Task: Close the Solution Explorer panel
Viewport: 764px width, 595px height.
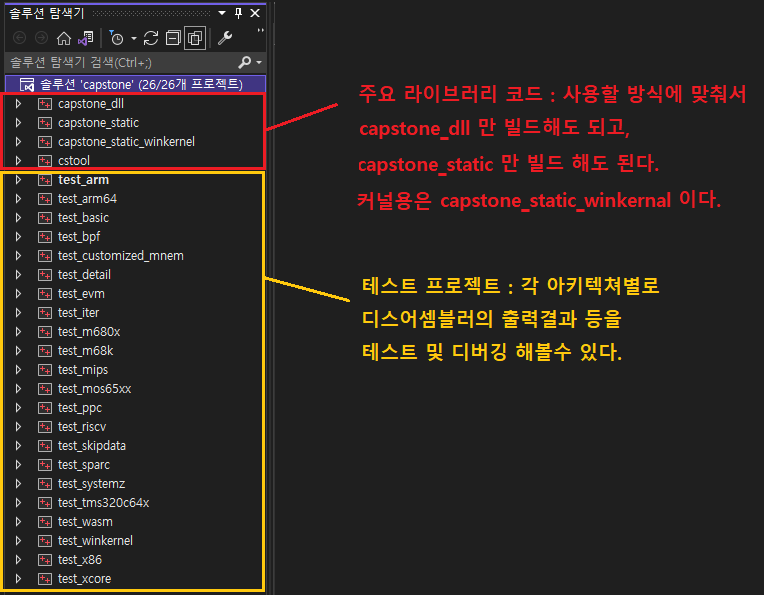Action: pyautogui.click(x=255, y=13)
